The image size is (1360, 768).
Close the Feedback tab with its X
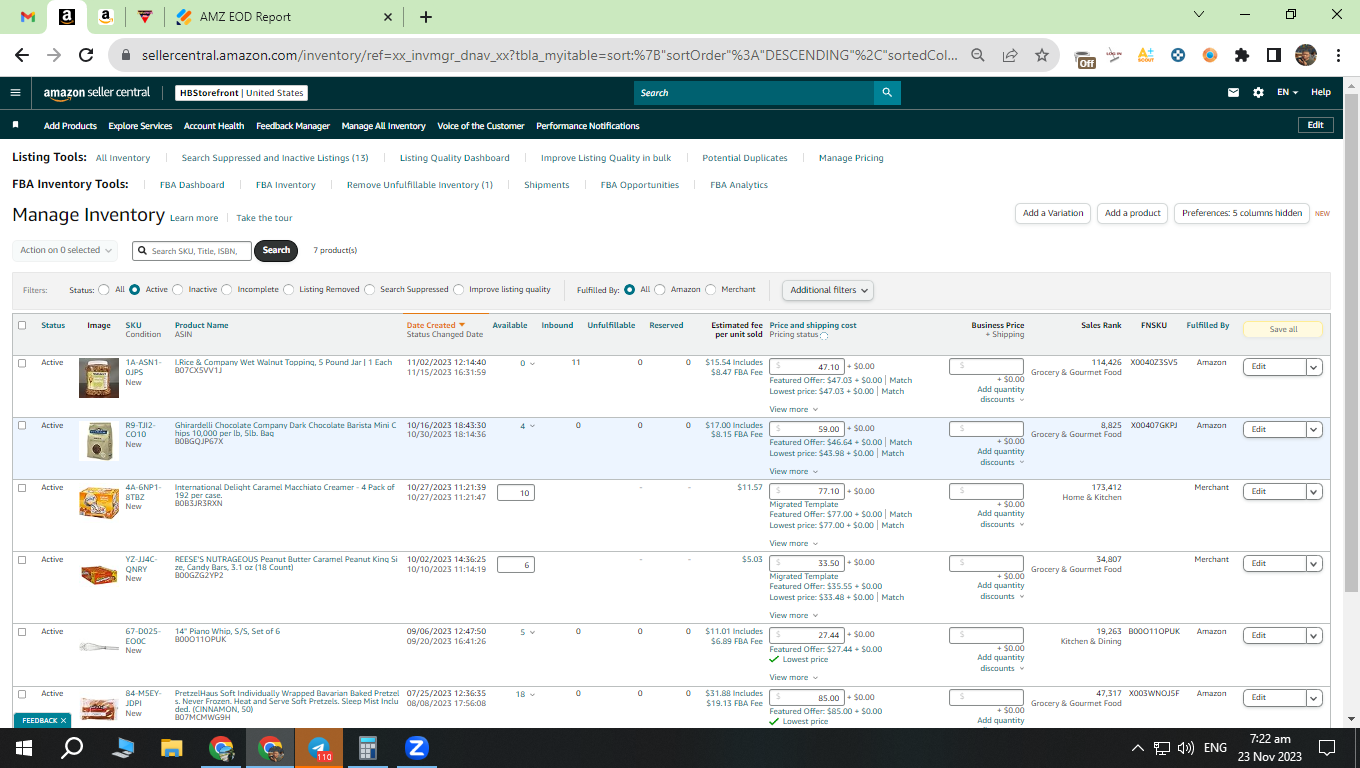tap(63, 720)
